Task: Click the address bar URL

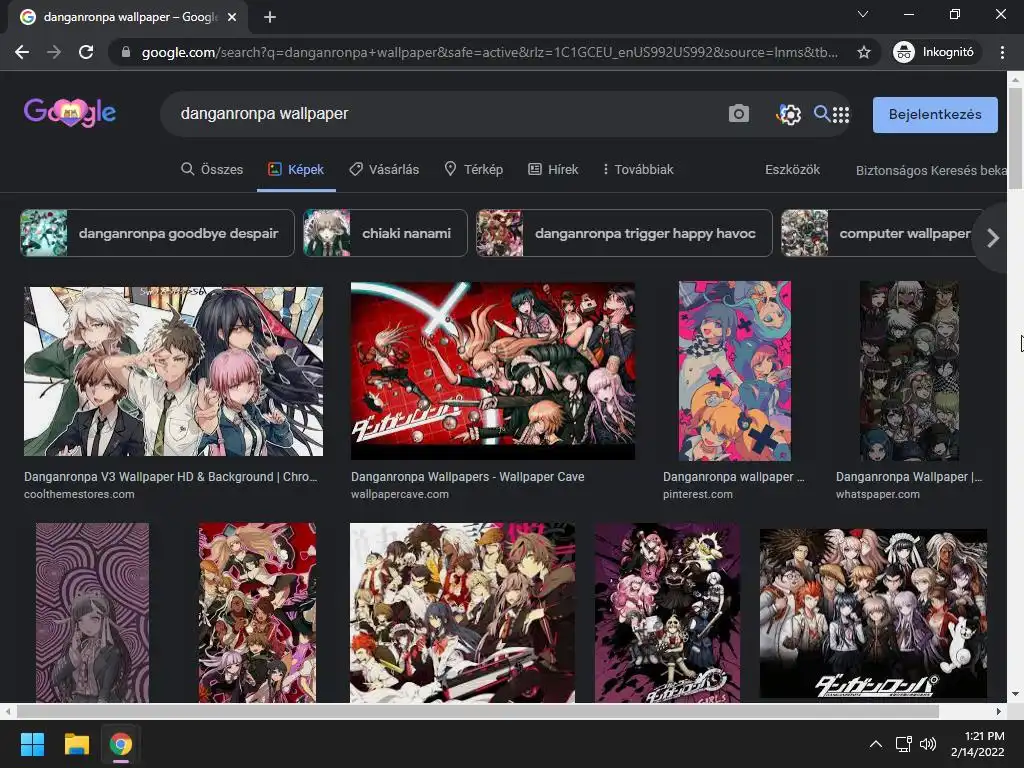Action: coord(490,52)
